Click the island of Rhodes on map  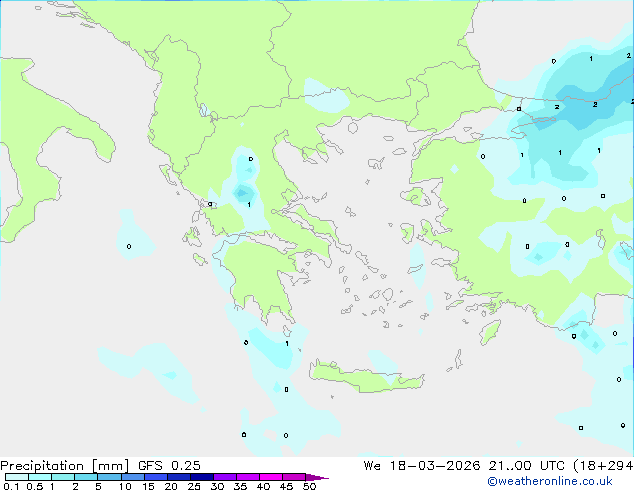[x=490, y=332]
